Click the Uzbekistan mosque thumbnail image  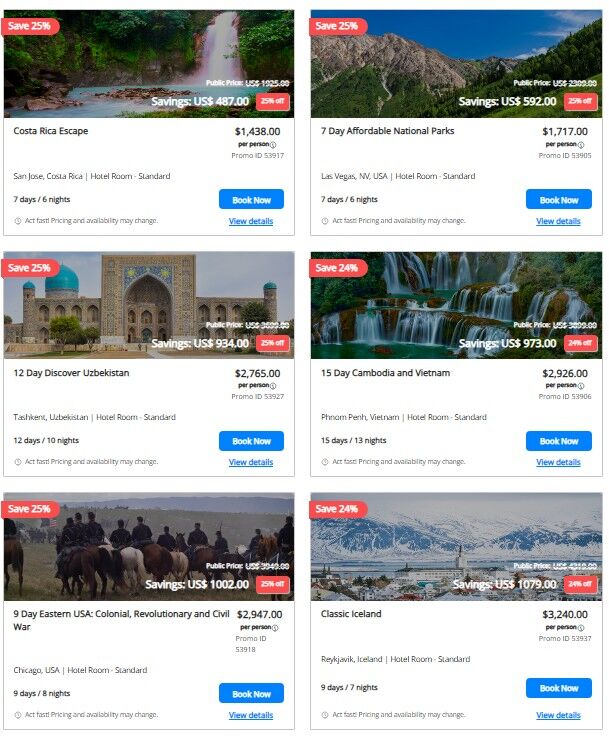coord(149,305)
